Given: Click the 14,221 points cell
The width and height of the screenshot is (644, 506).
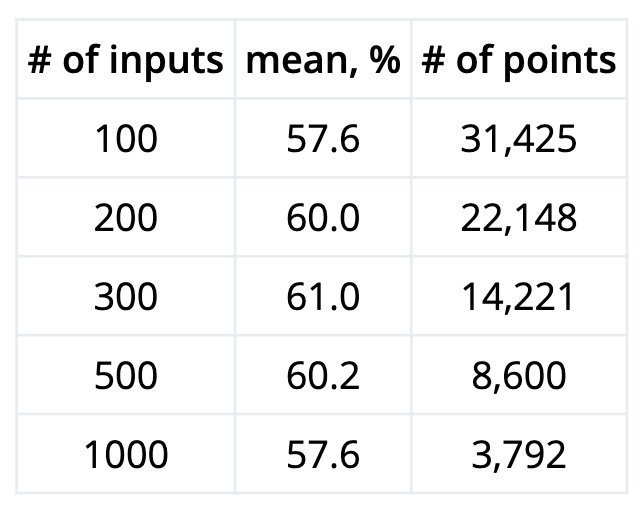Looking at the screenshot, I should [x=518, y=297].
